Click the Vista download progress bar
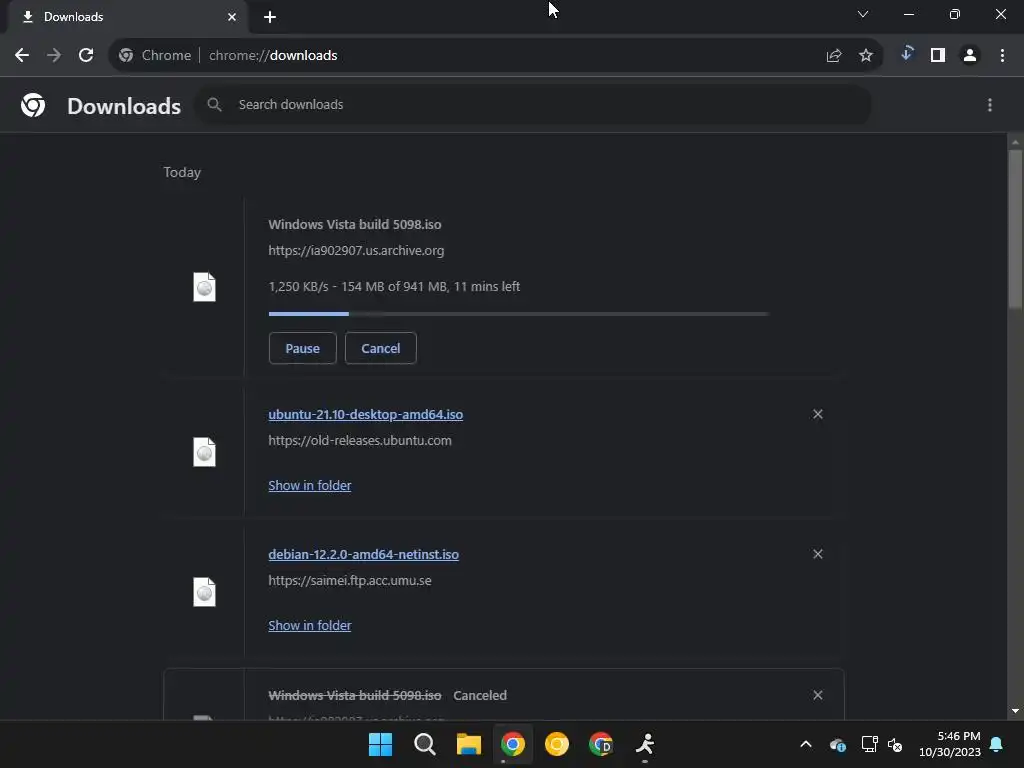 point(519,314)
